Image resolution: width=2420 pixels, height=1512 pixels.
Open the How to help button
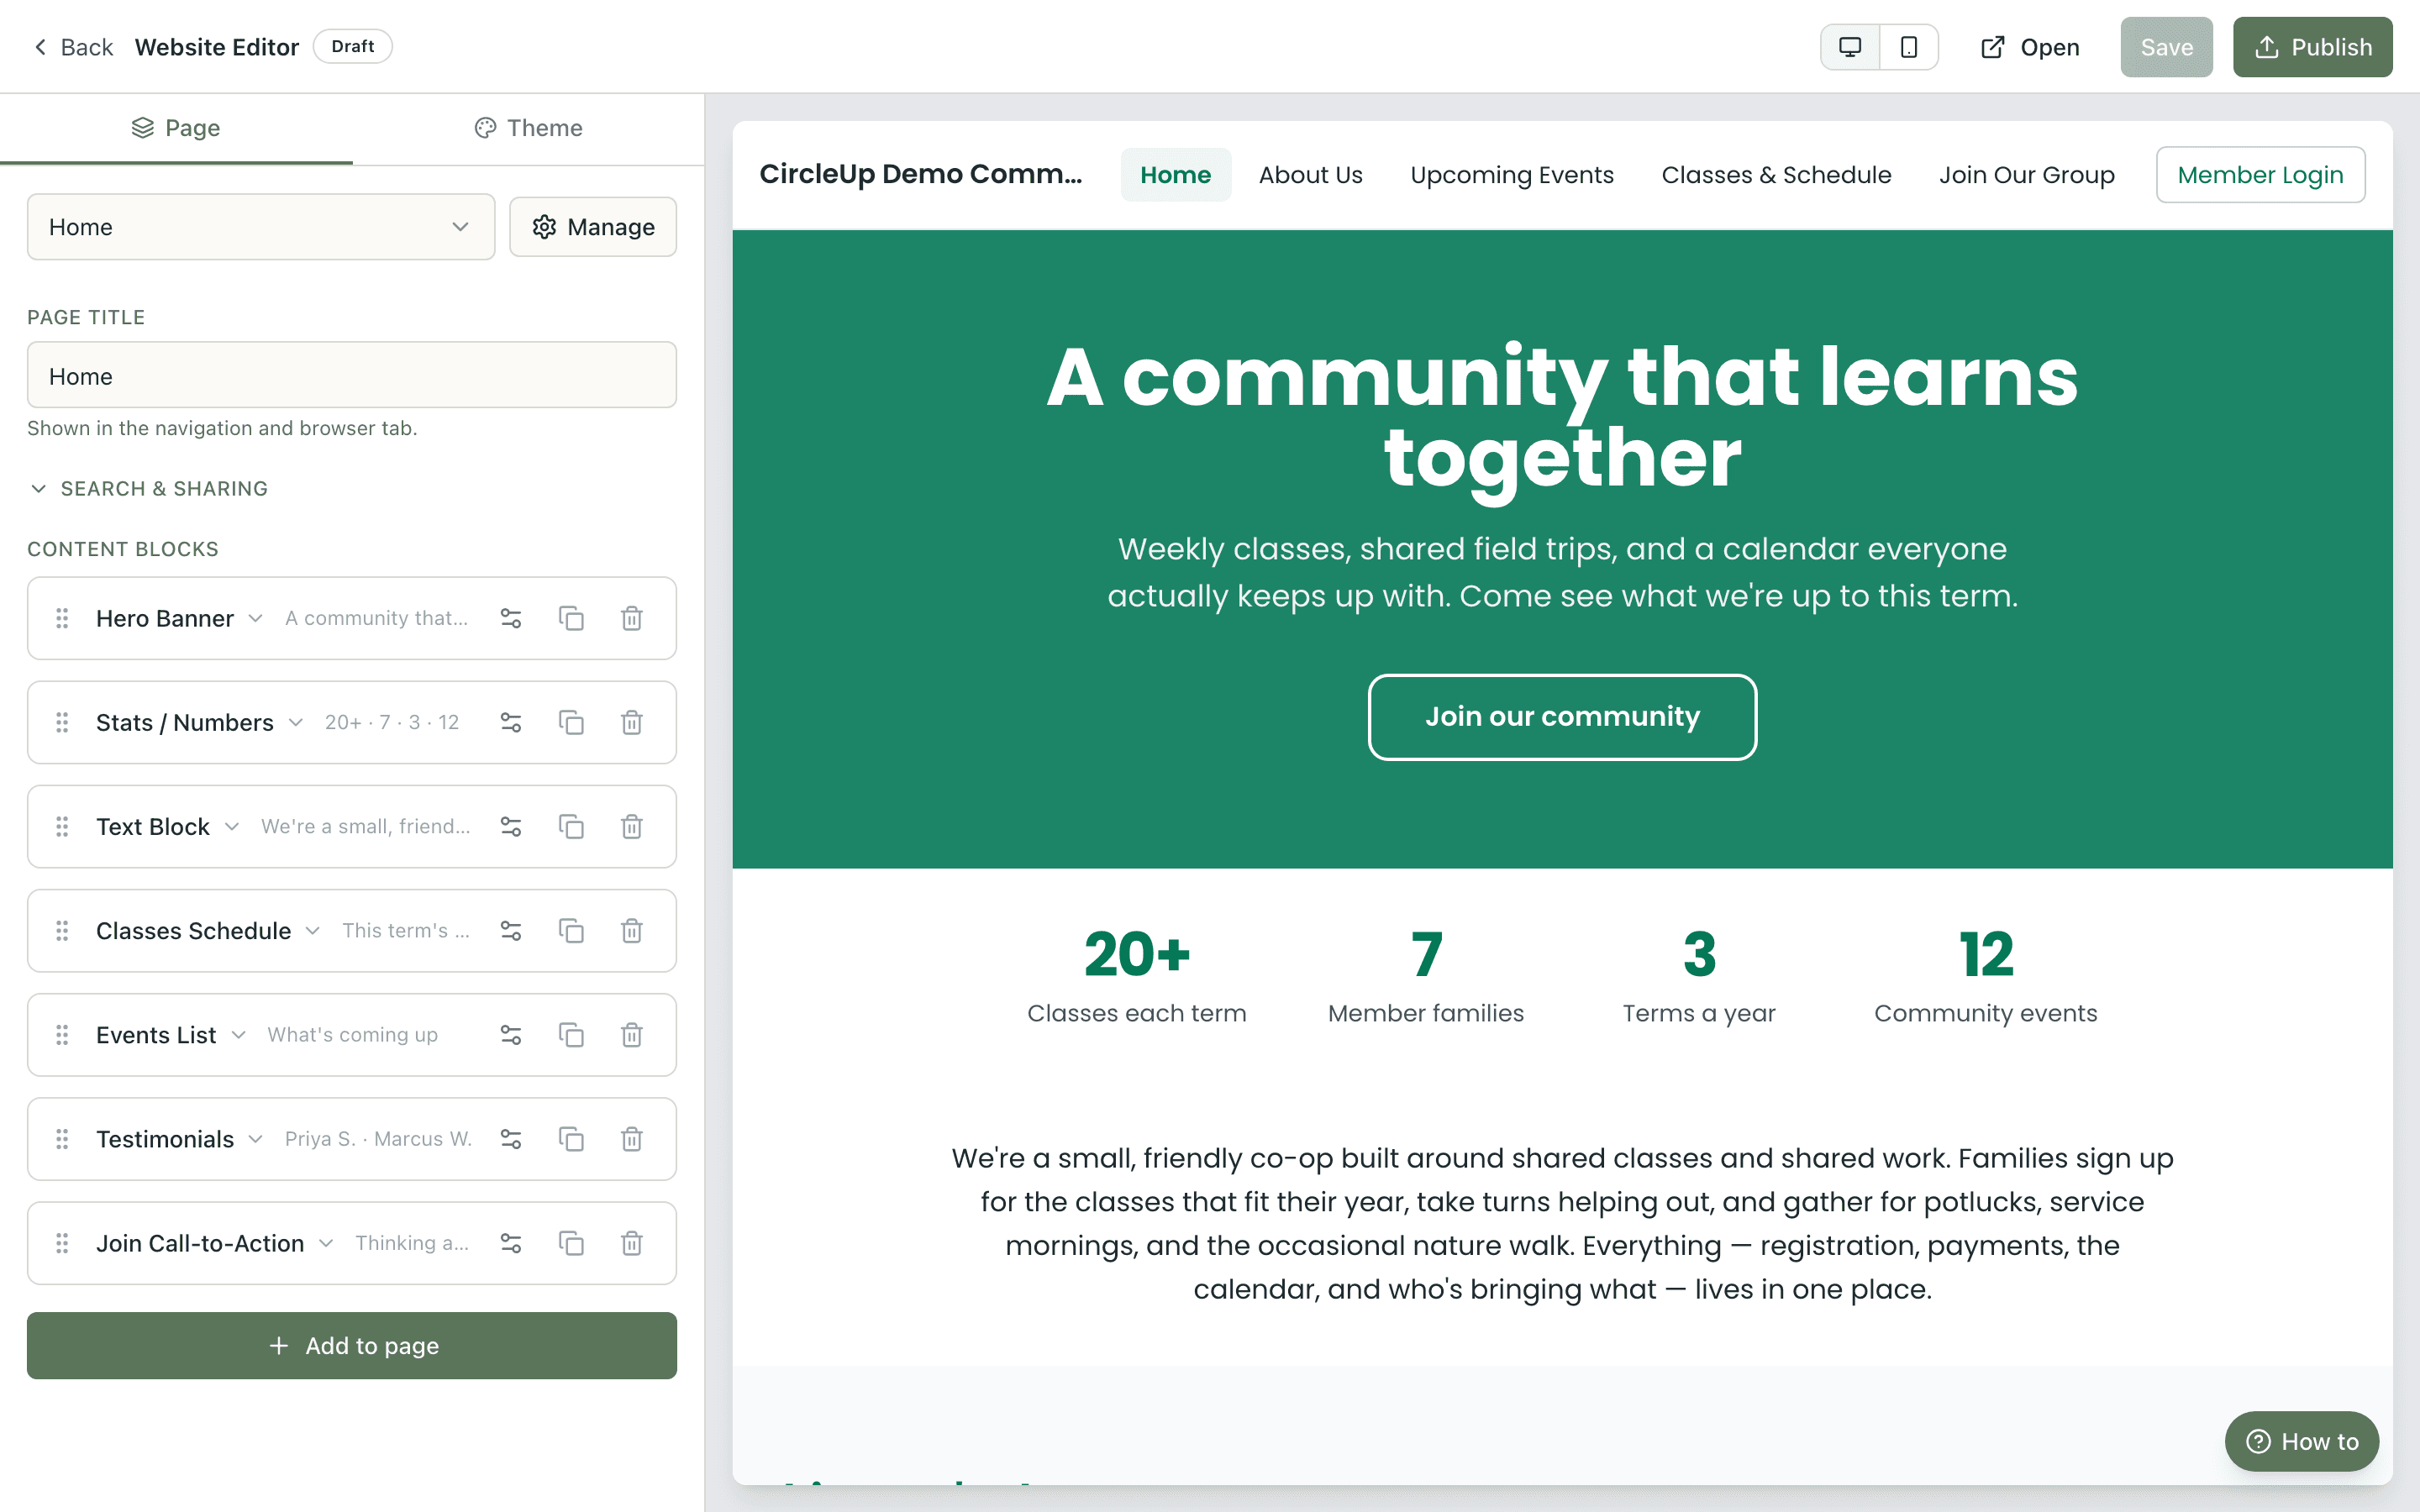(2302, 1441)
